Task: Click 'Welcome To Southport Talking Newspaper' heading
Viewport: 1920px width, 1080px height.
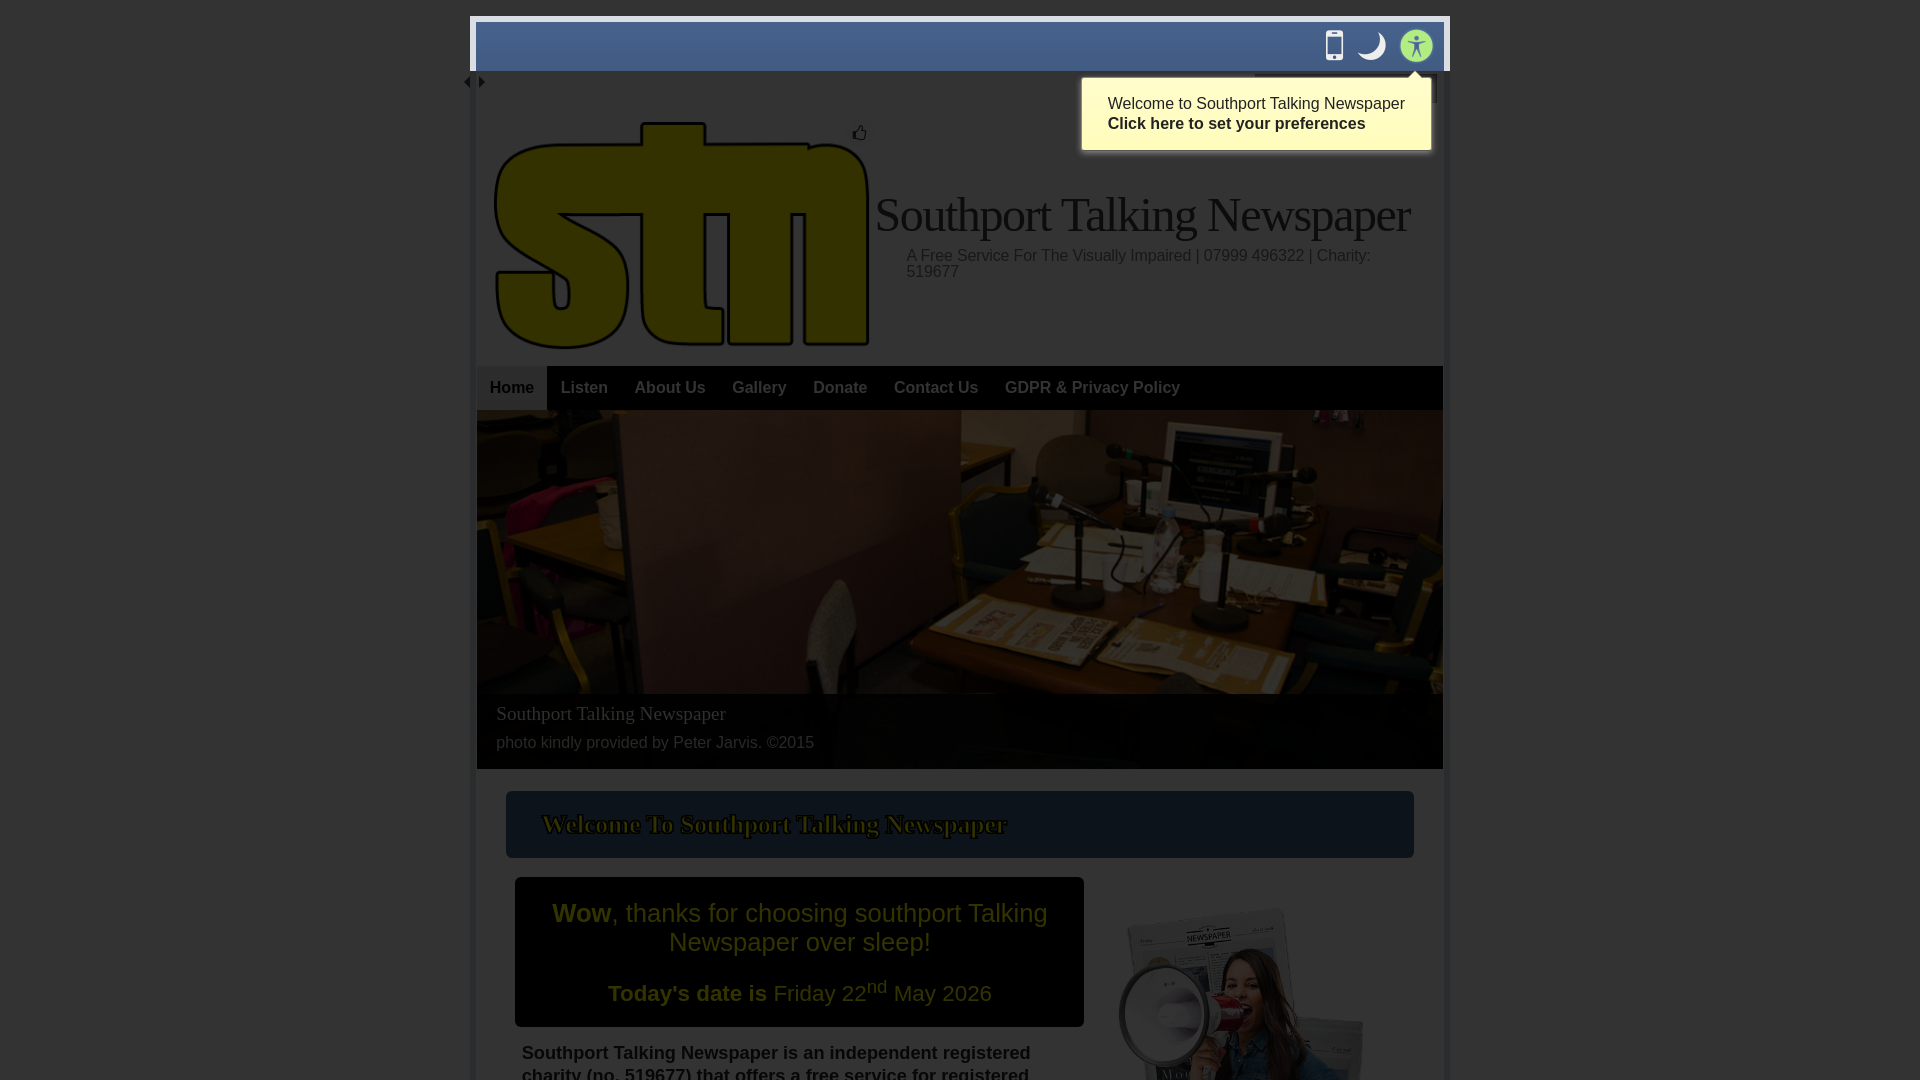Action: tap(774, 825)
